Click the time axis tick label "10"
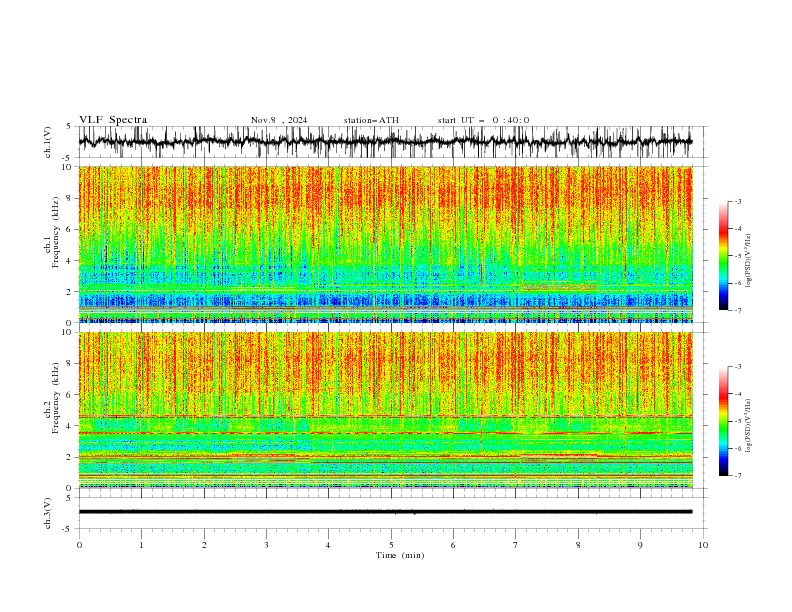The image size is (792, 612). (x=703, y=545)
